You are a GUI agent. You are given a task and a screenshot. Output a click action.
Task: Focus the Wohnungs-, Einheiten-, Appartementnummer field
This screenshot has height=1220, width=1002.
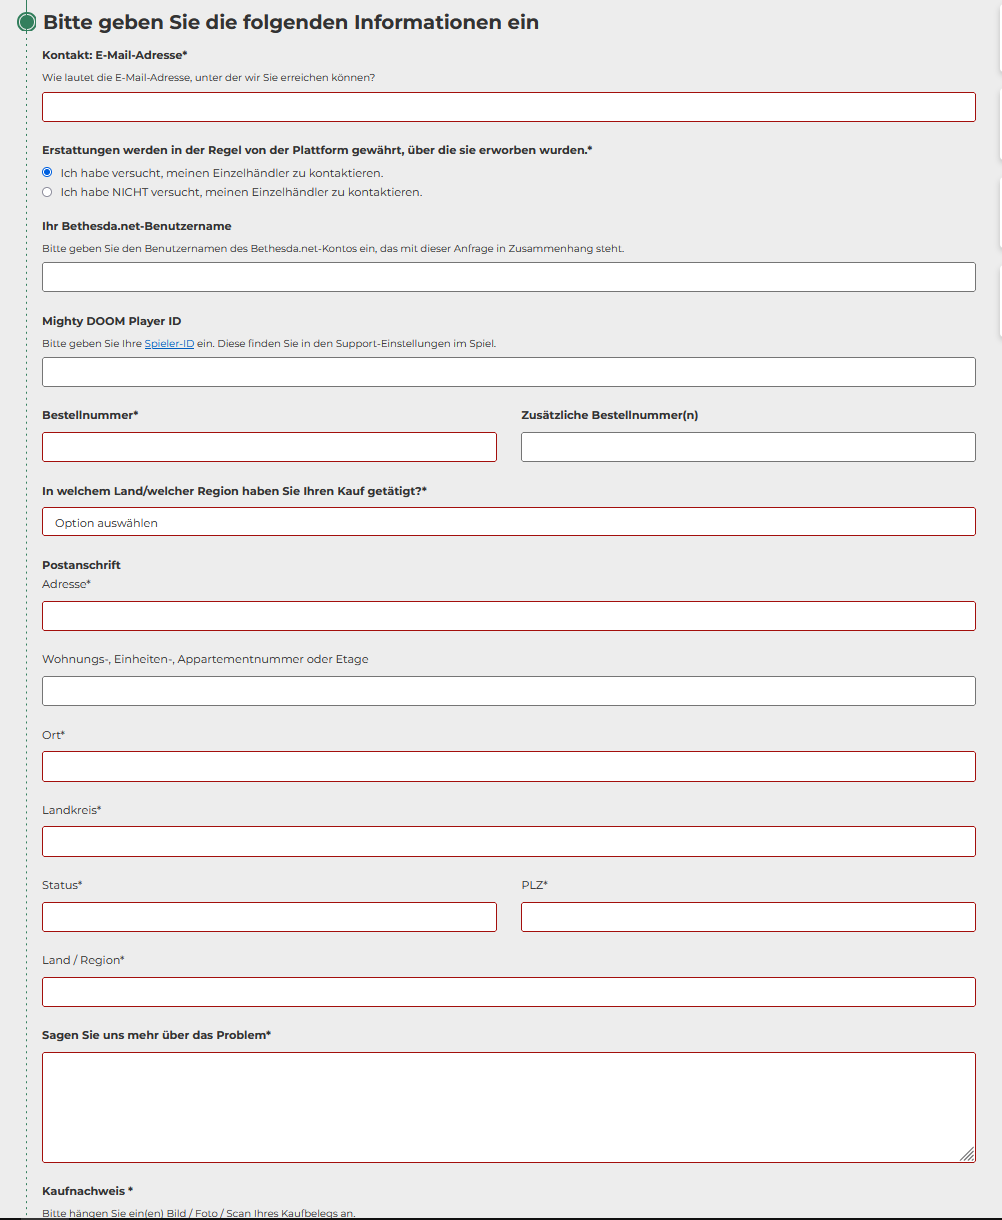tap(509, 691)
